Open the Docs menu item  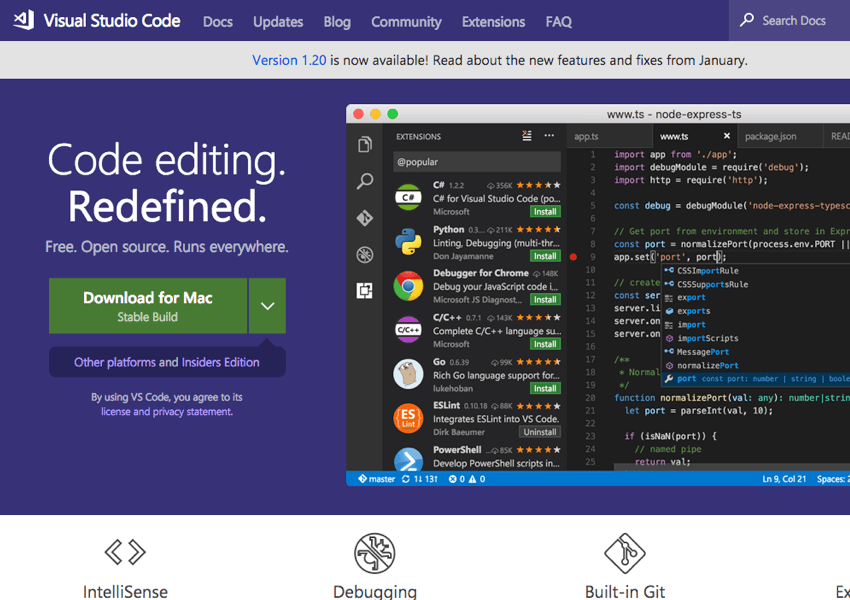point(218,22)
